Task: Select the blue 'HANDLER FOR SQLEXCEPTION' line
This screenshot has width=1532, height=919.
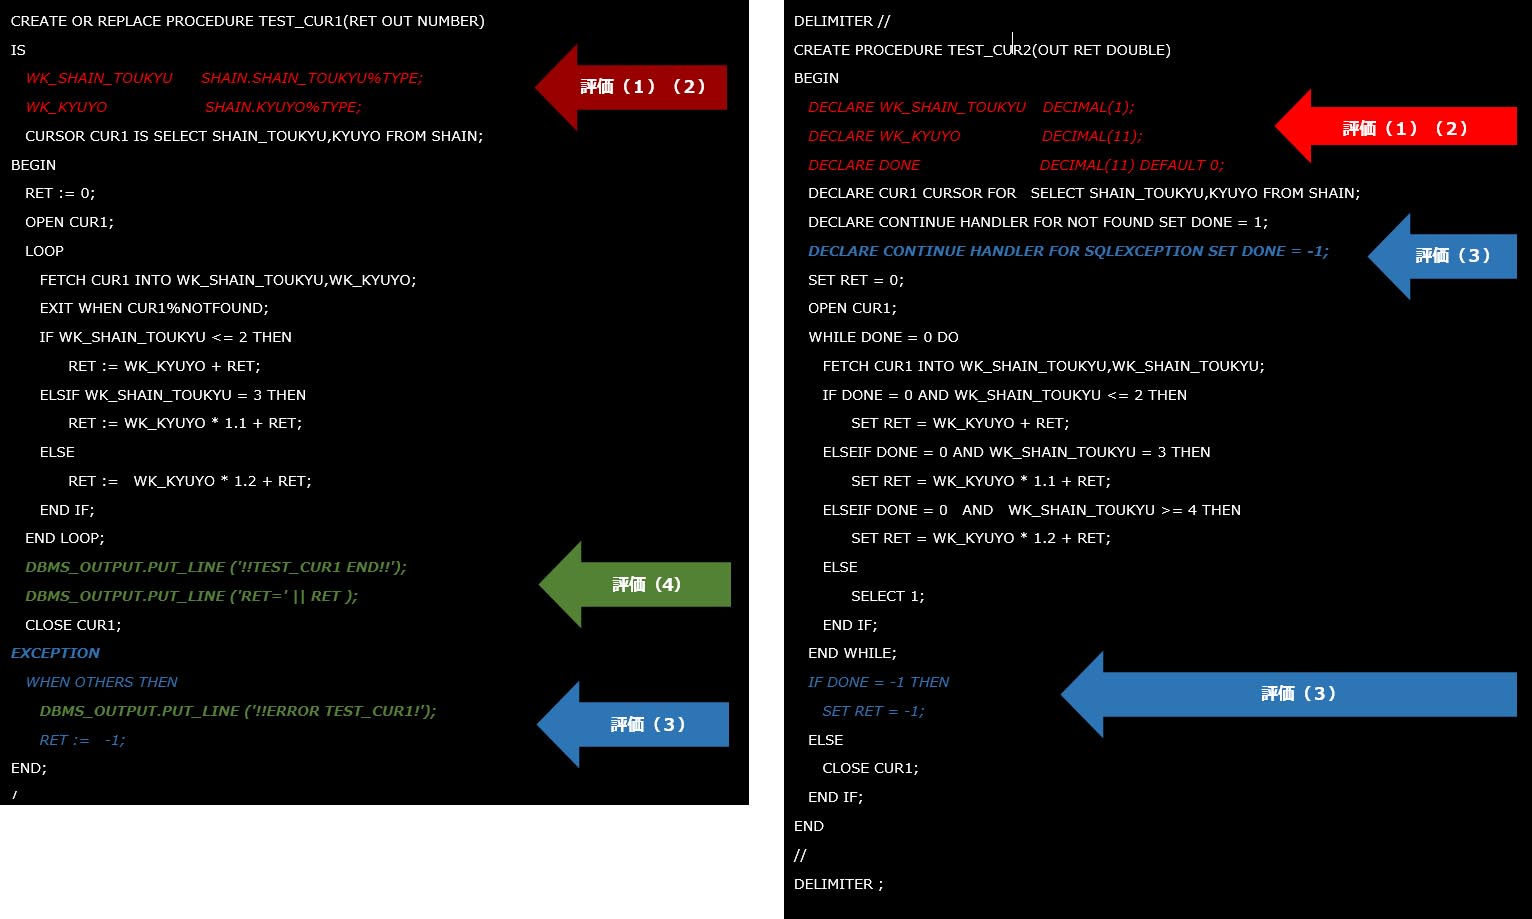Action: pyautogui.click(x=1068, y=251)
